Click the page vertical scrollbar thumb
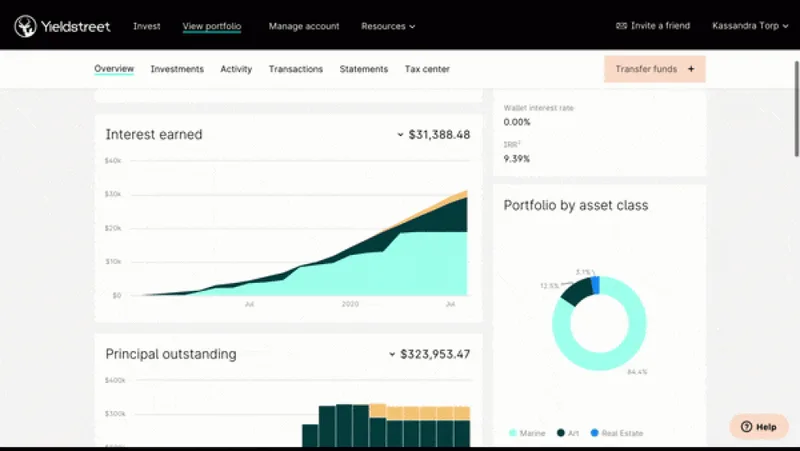The height and width of the screenshot is (451, 800). (x=796, y=109)
